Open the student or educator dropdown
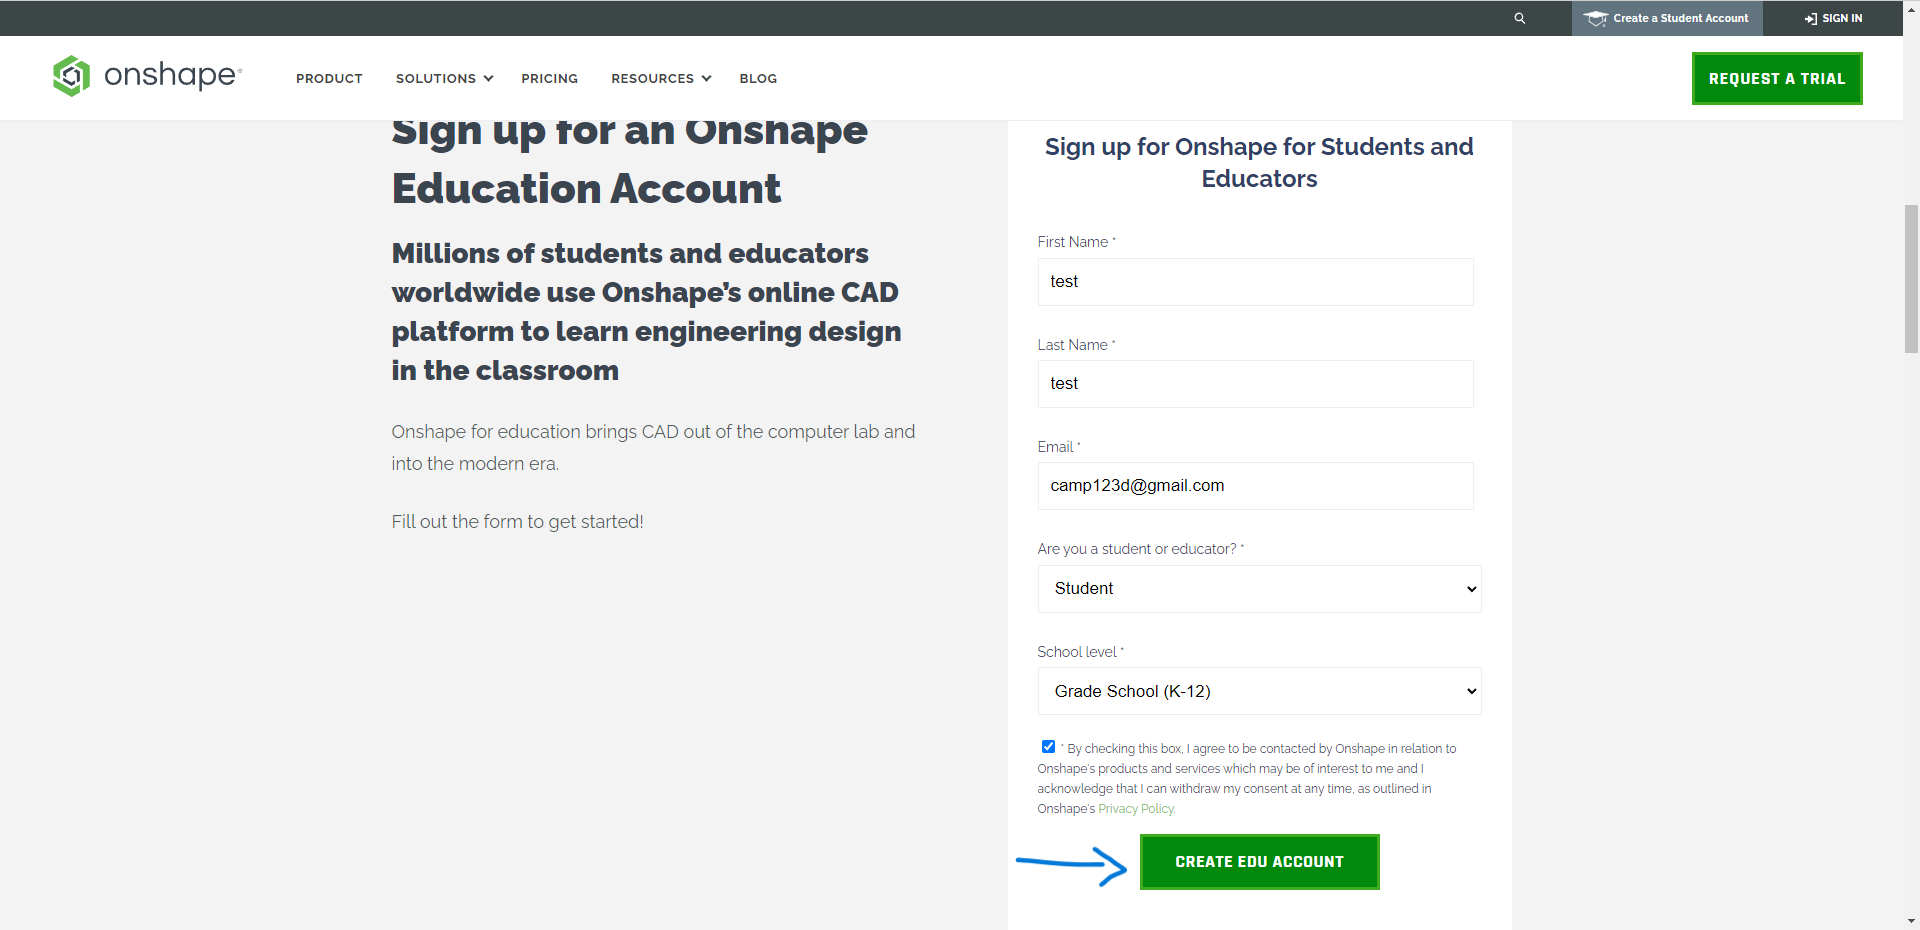1920x930 pixels. (1258, 589)
